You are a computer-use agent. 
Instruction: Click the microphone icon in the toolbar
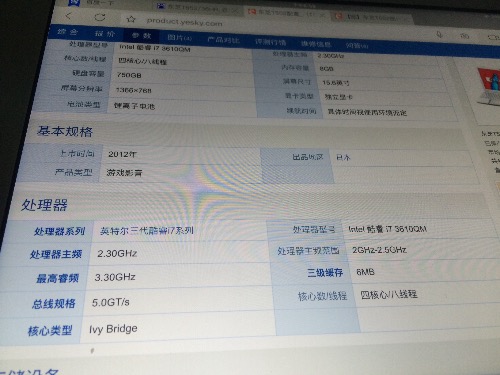439,35
